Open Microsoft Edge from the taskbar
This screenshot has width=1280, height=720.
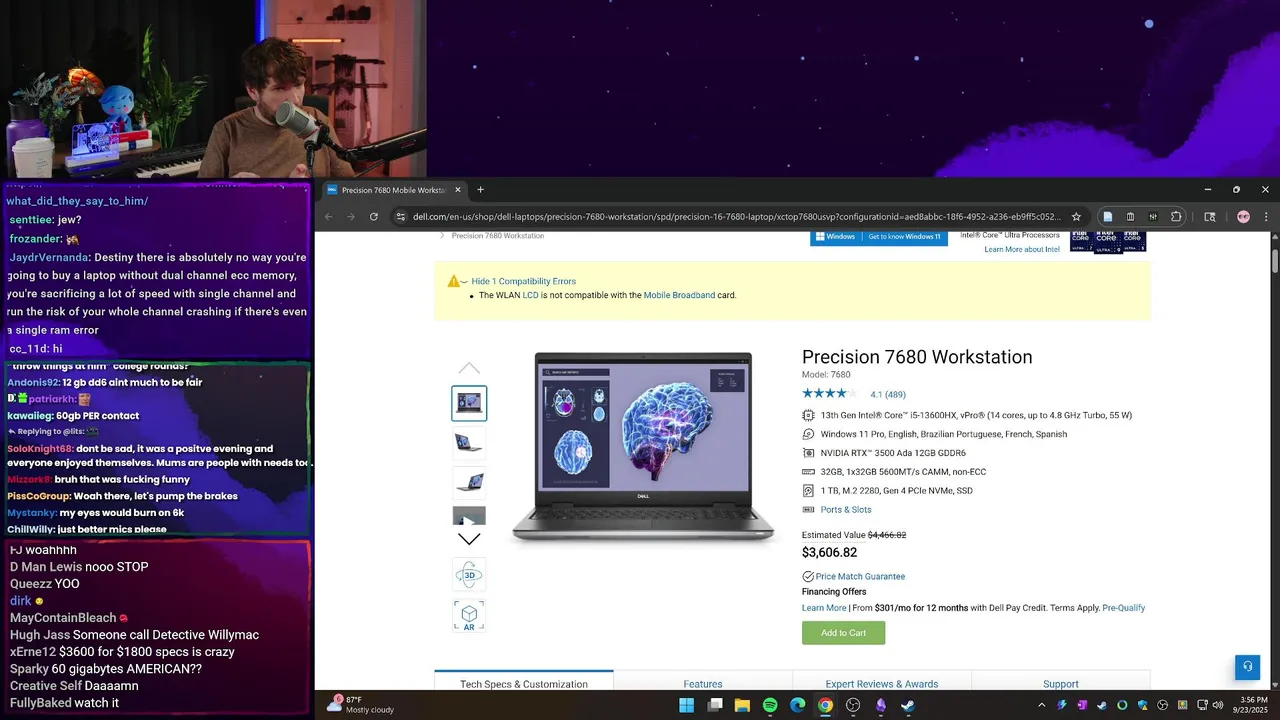(798, 705)
